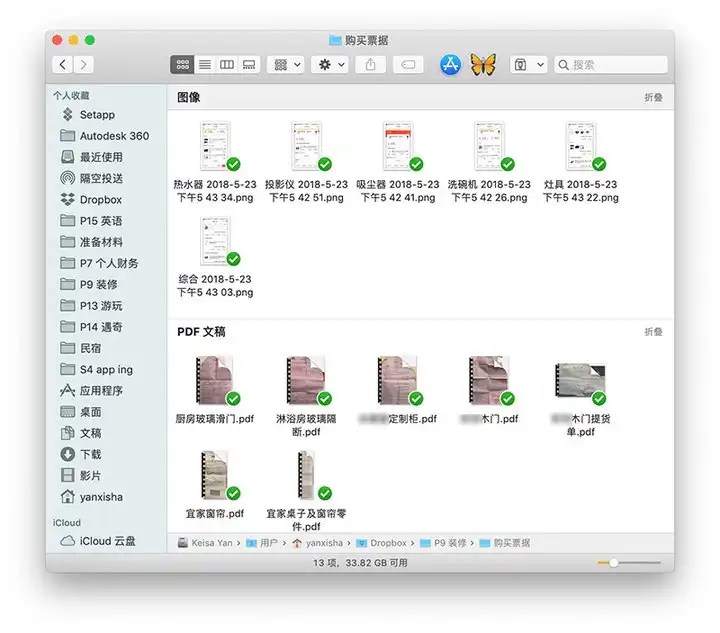This screenshot has height=633, width=720.
Task: Select the 定制柜.pdf file
Action: pos(398,390)
